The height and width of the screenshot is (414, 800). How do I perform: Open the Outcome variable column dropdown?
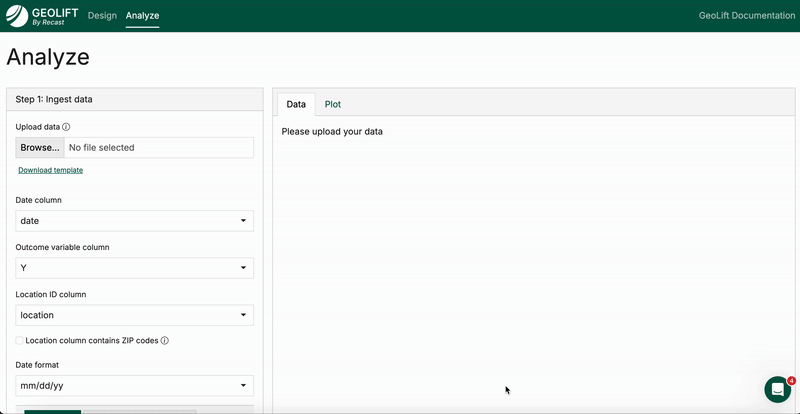[x=134, y=268]
